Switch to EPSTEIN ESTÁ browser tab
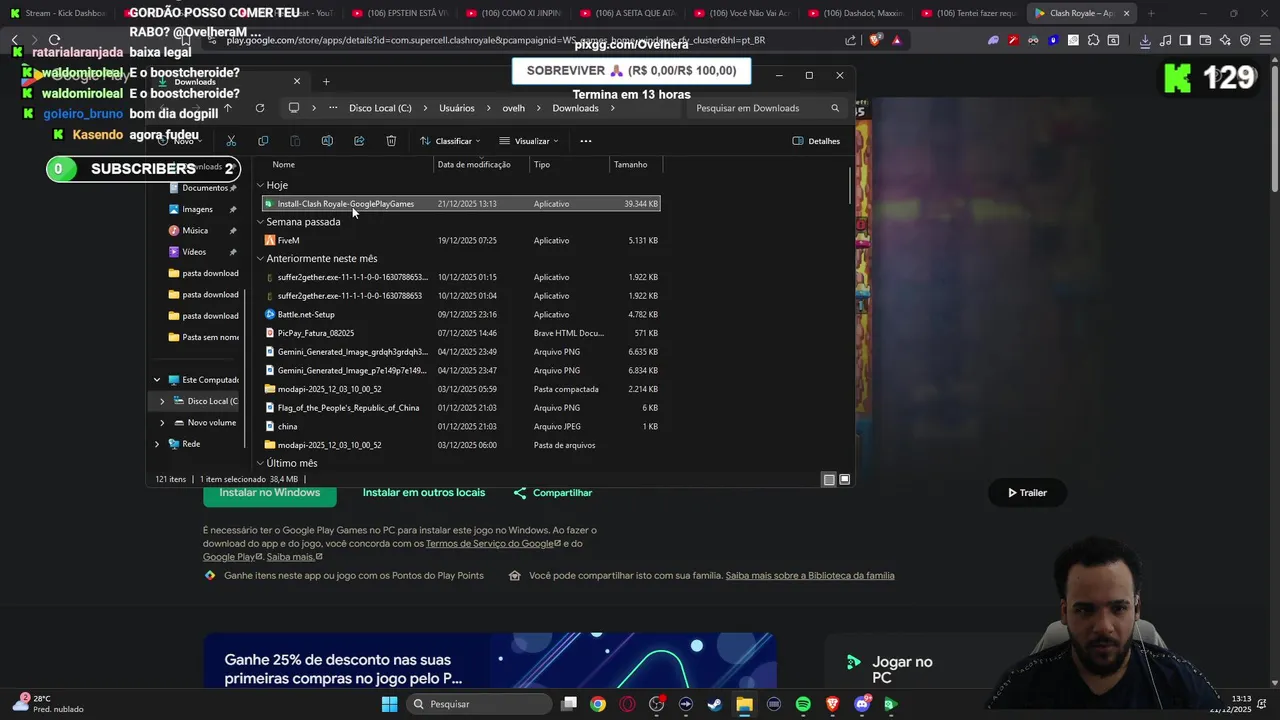Image resolution: width=1280 pixels, height=720 pixels. pyautogui.click(x=401, y=13)
